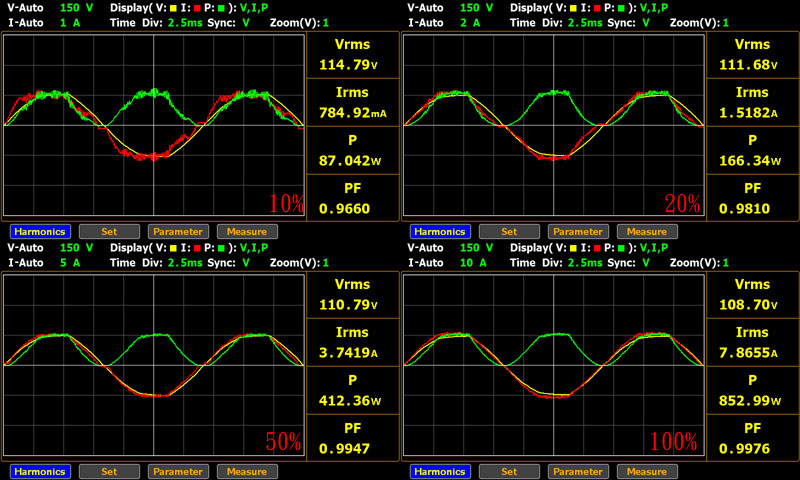Screen dimensions: 800x480
Task: Click Set button in the 50% panel
Action: pos(109,471)
